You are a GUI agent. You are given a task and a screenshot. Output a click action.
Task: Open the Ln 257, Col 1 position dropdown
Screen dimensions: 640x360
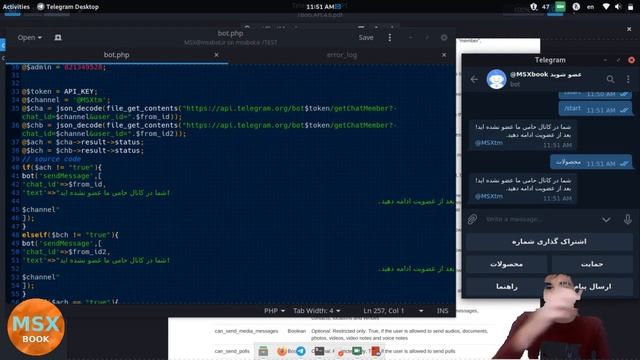(393, 311)
